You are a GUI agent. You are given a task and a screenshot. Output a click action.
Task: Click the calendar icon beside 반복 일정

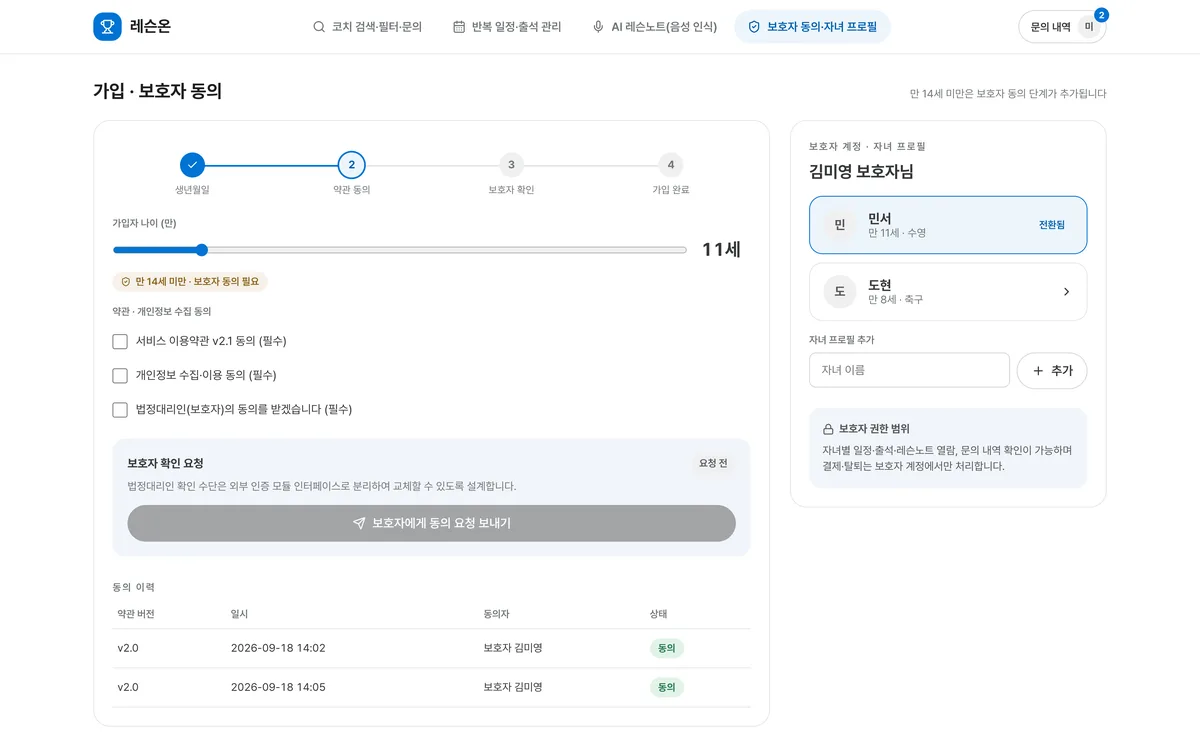click(459, 27)
